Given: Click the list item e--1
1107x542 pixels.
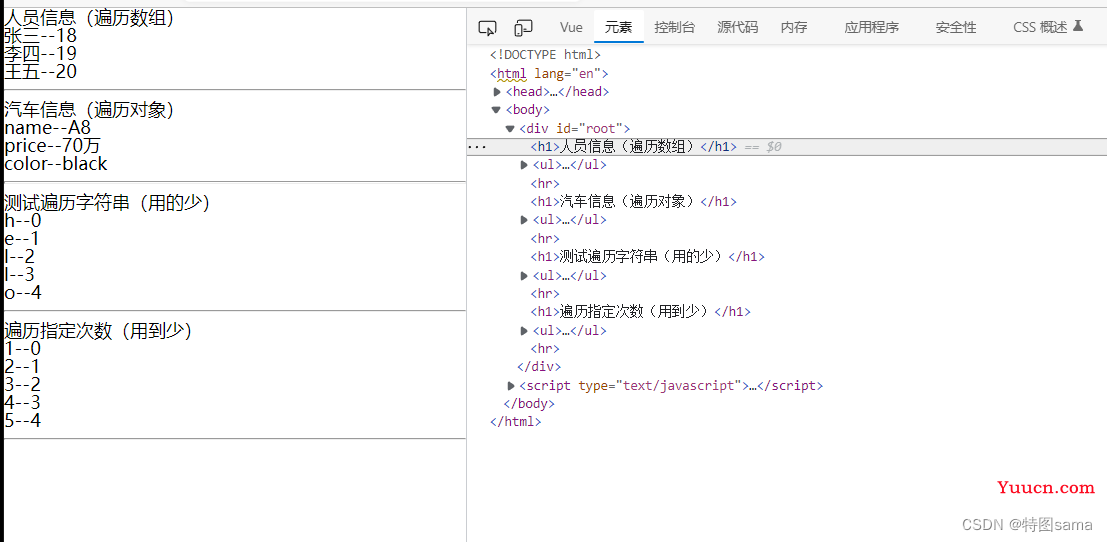Looking at the screenshot, I should pyautogui.click(x=22, y=239).
